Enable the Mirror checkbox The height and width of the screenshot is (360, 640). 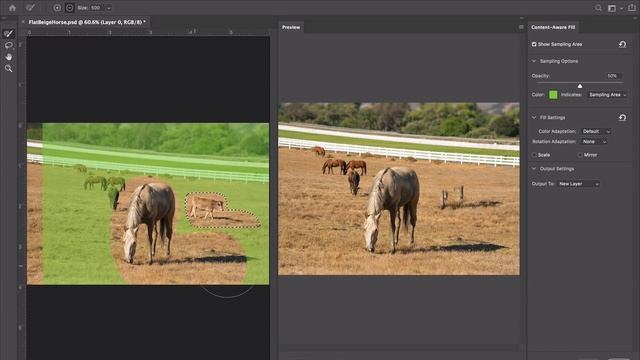pos(580,155)
